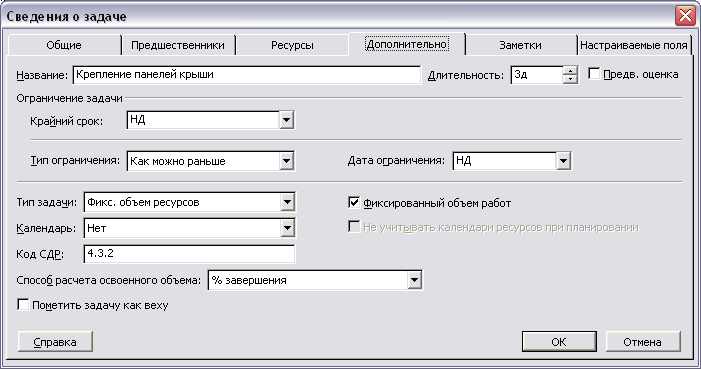Click the Код СДР input field
This screenshot has width=701, height=369.
[x=189, y=254]
